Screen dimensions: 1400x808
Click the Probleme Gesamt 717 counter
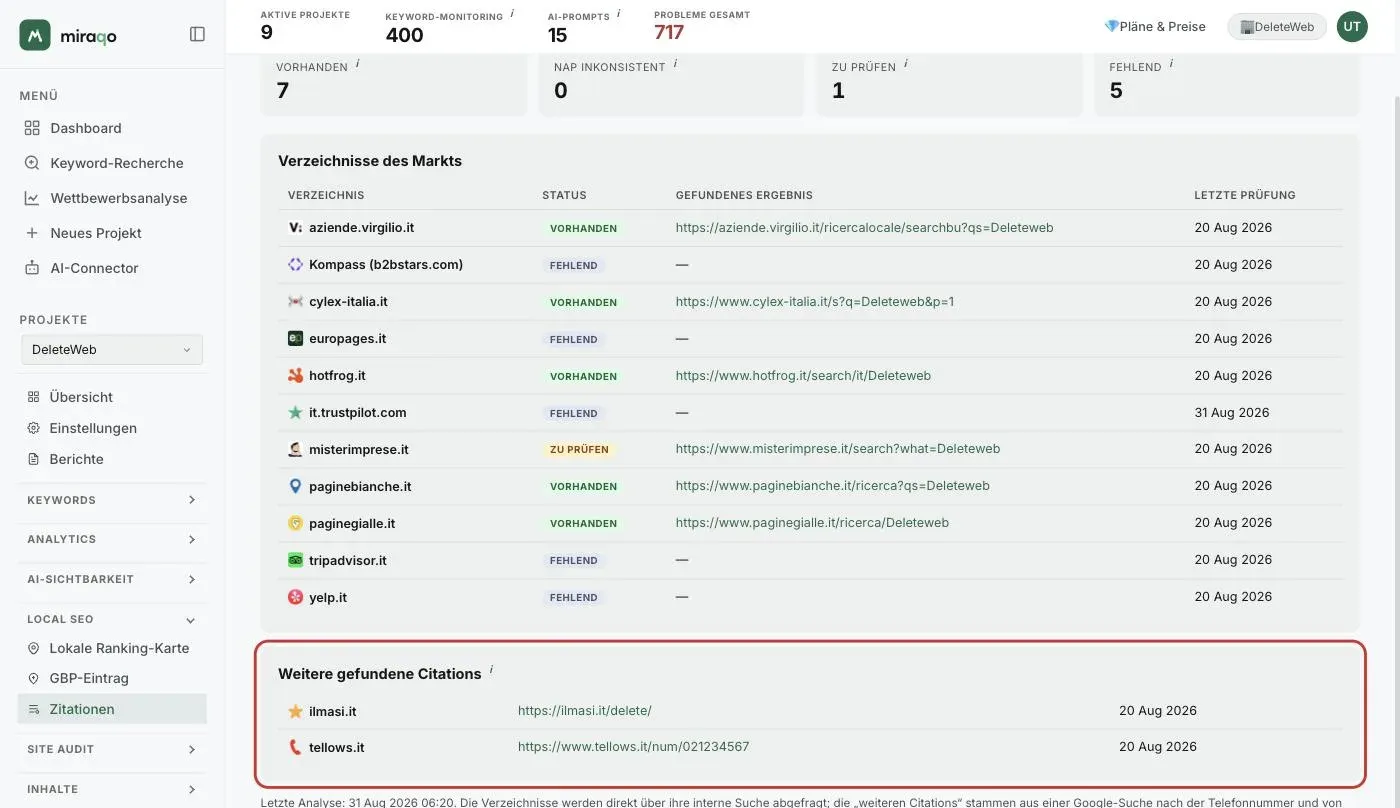(x=669, y=33)
